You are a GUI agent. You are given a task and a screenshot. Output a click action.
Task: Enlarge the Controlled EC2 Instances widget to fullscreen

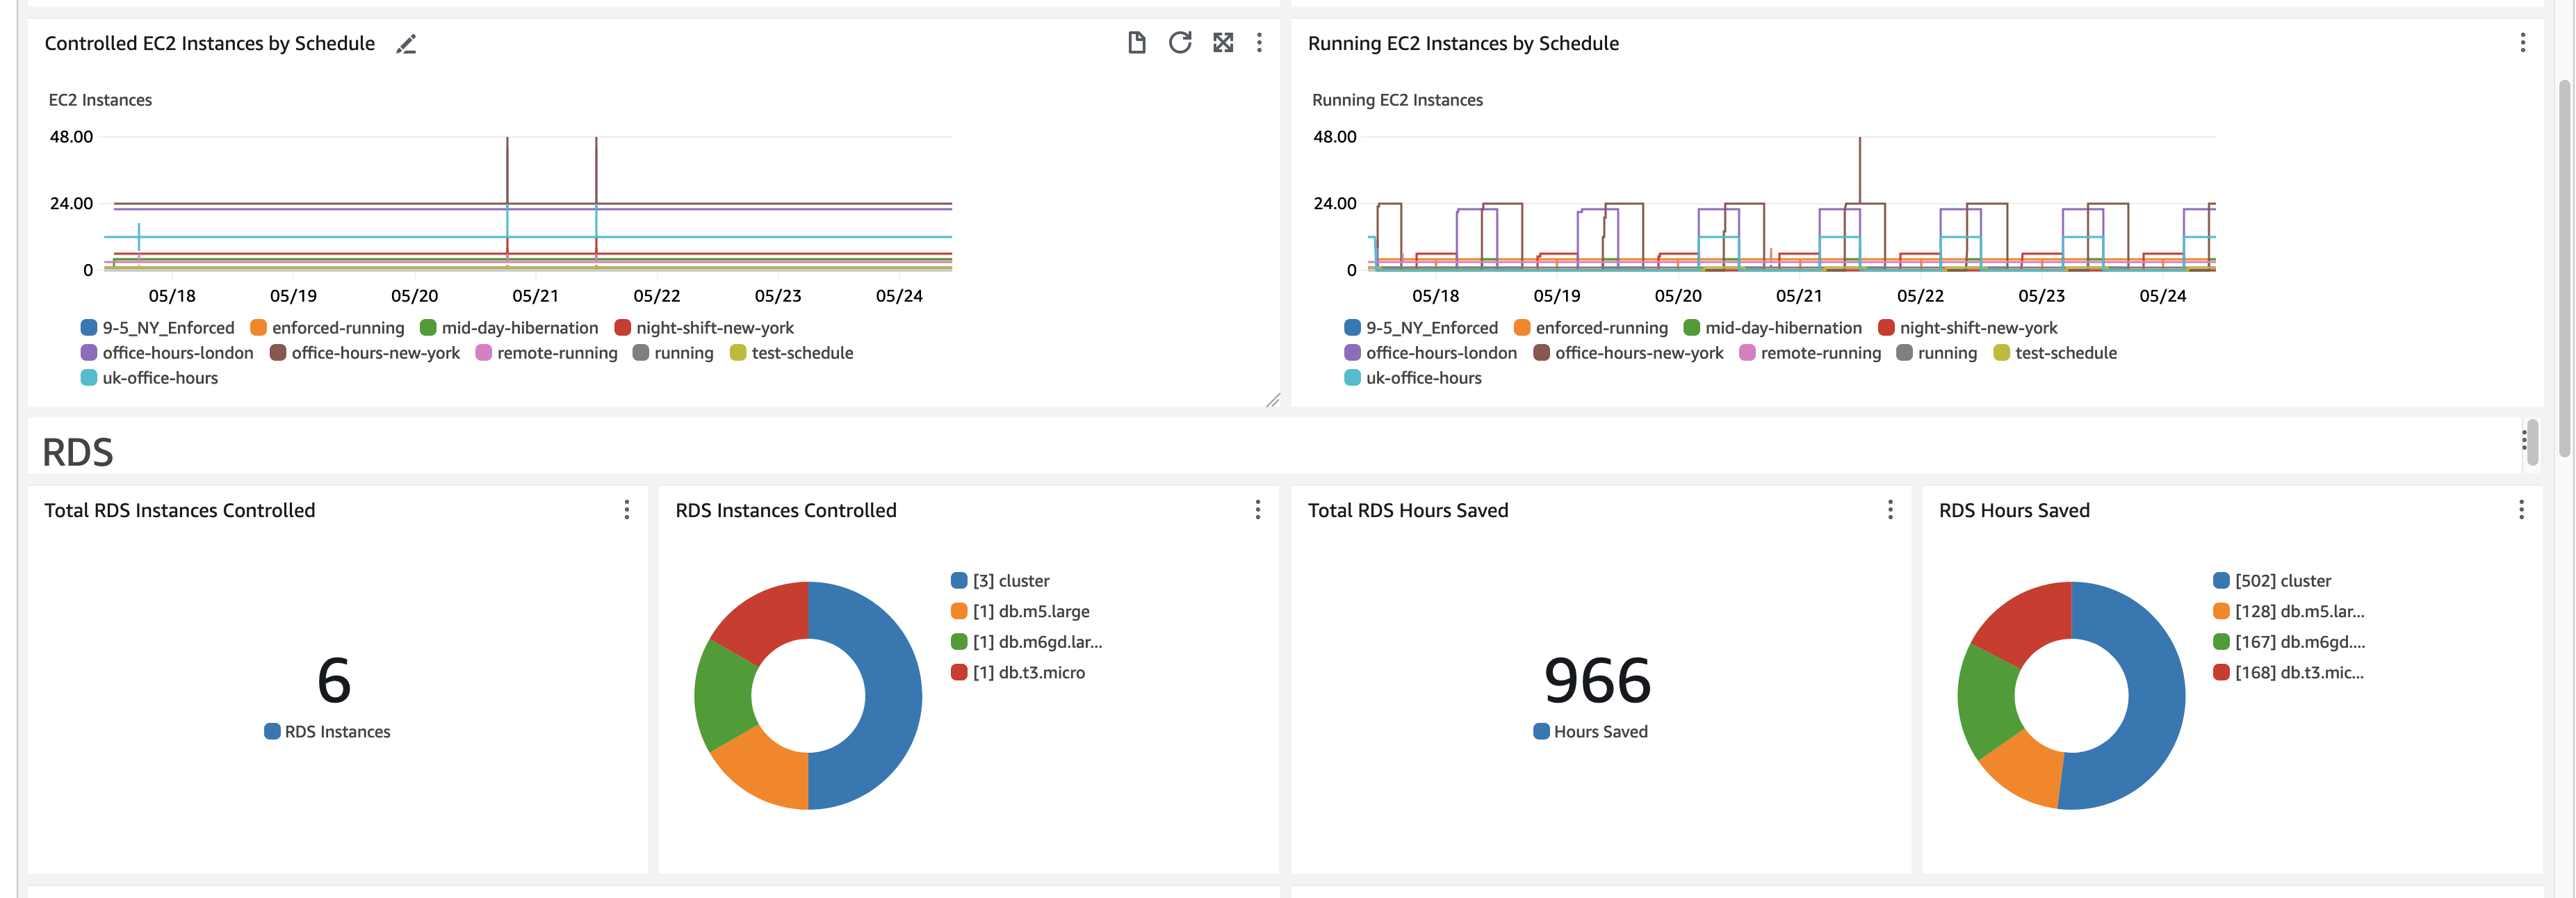1222,43
